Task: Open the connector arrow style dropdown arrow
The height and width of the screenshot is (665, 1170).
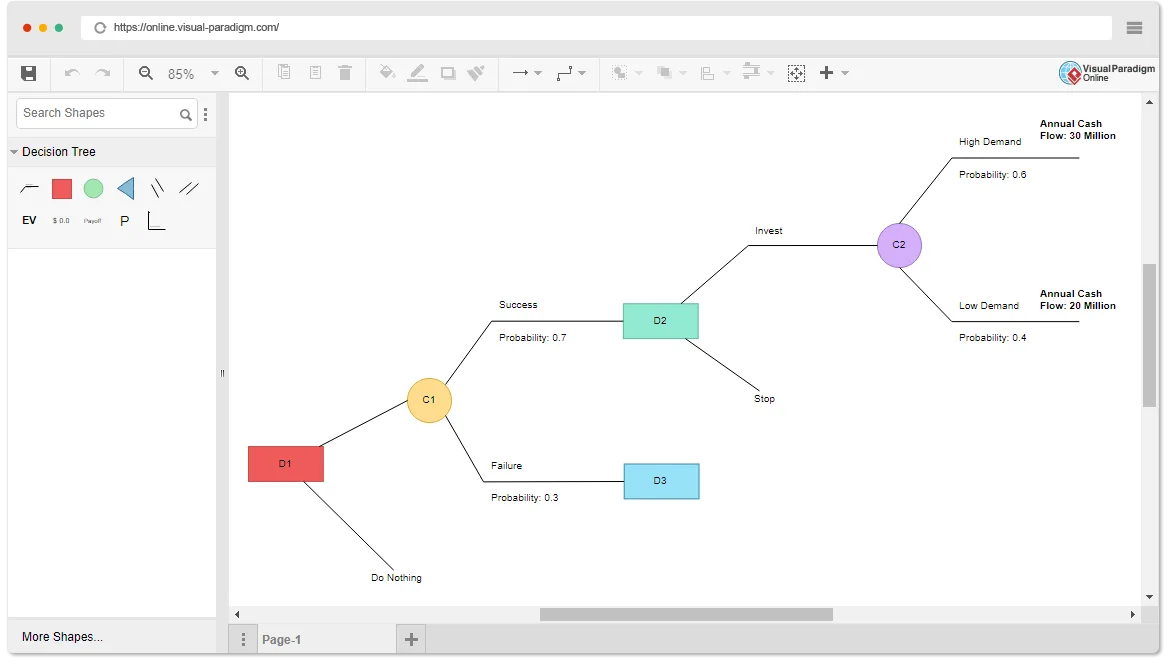Action: point(538,73)
